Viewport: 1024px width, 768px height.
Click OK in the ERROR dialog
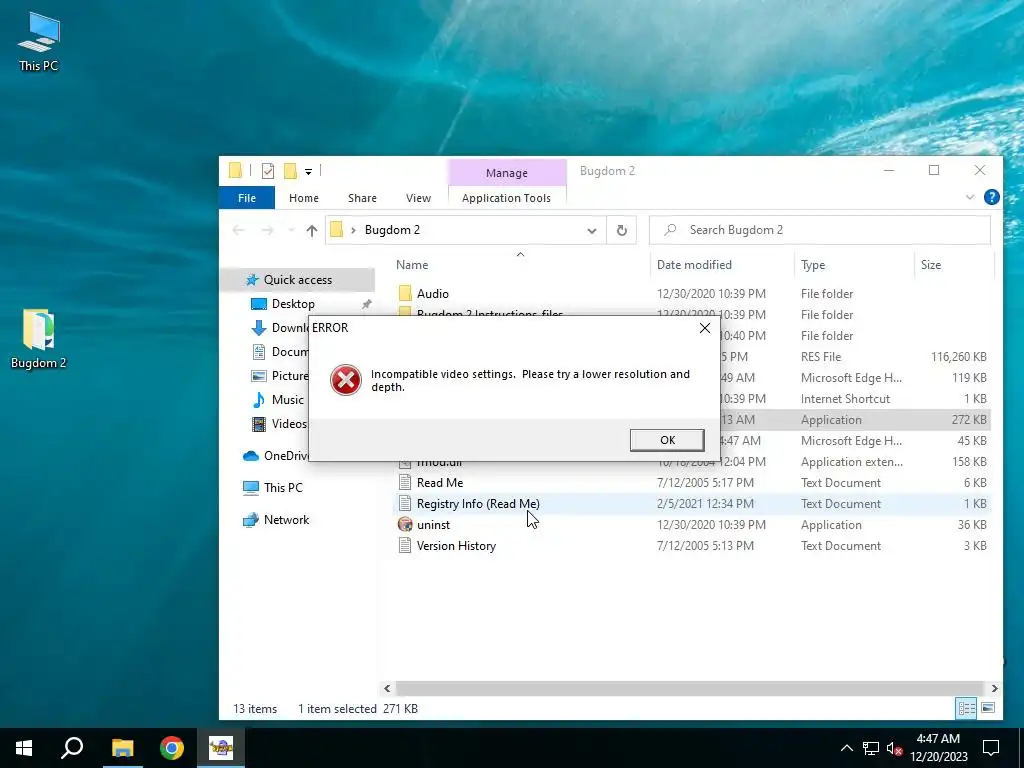(667, 440)
